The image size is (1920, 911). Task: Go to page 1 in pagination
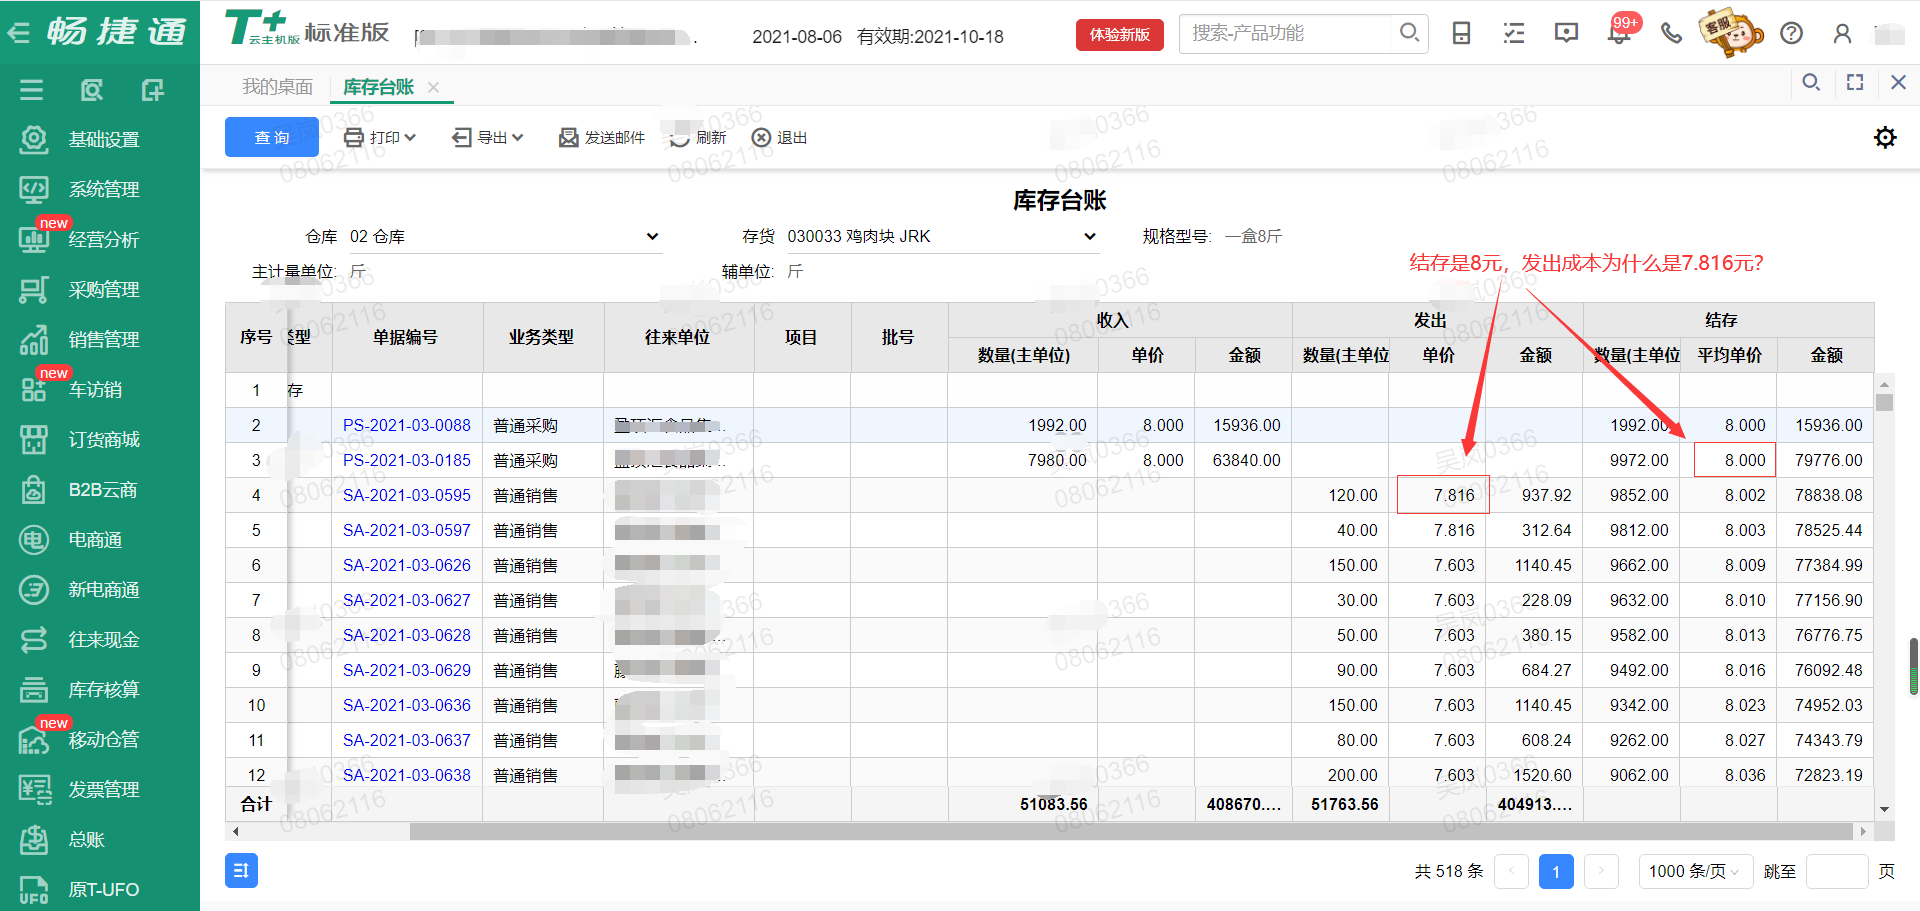(1555, 871)
